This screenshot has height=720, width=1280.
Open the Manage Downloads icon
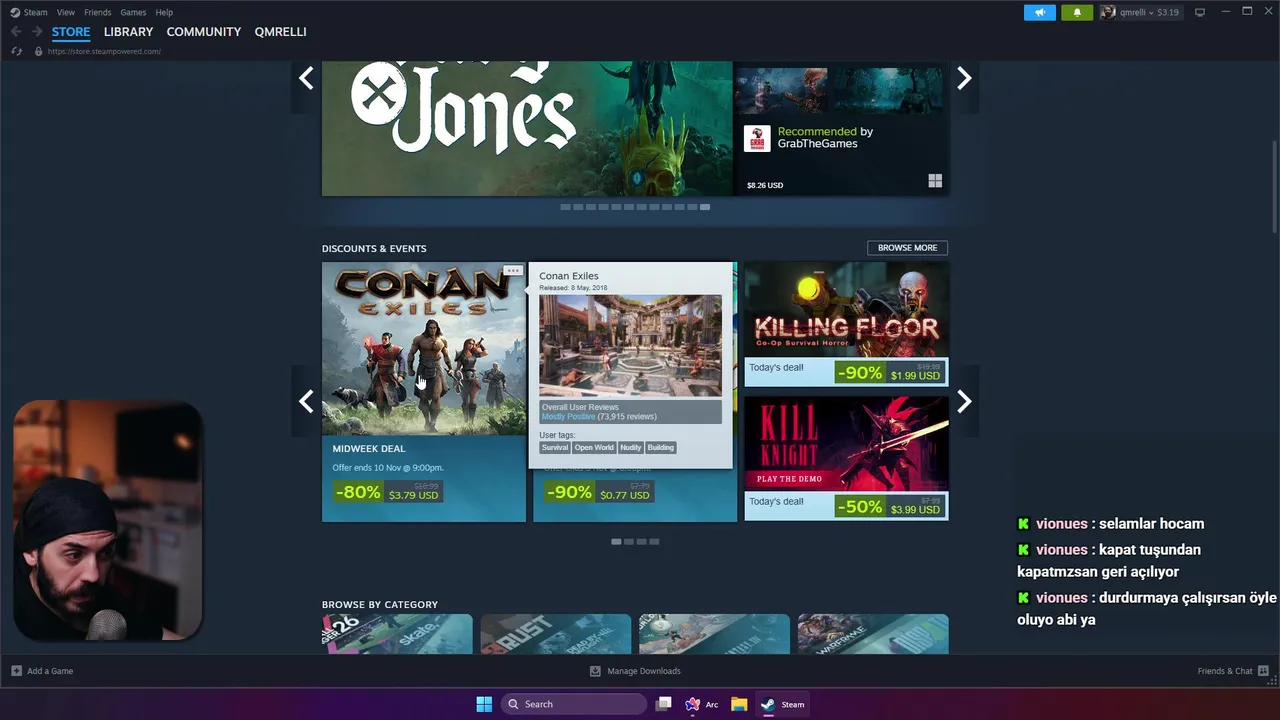tap(595, 671)
